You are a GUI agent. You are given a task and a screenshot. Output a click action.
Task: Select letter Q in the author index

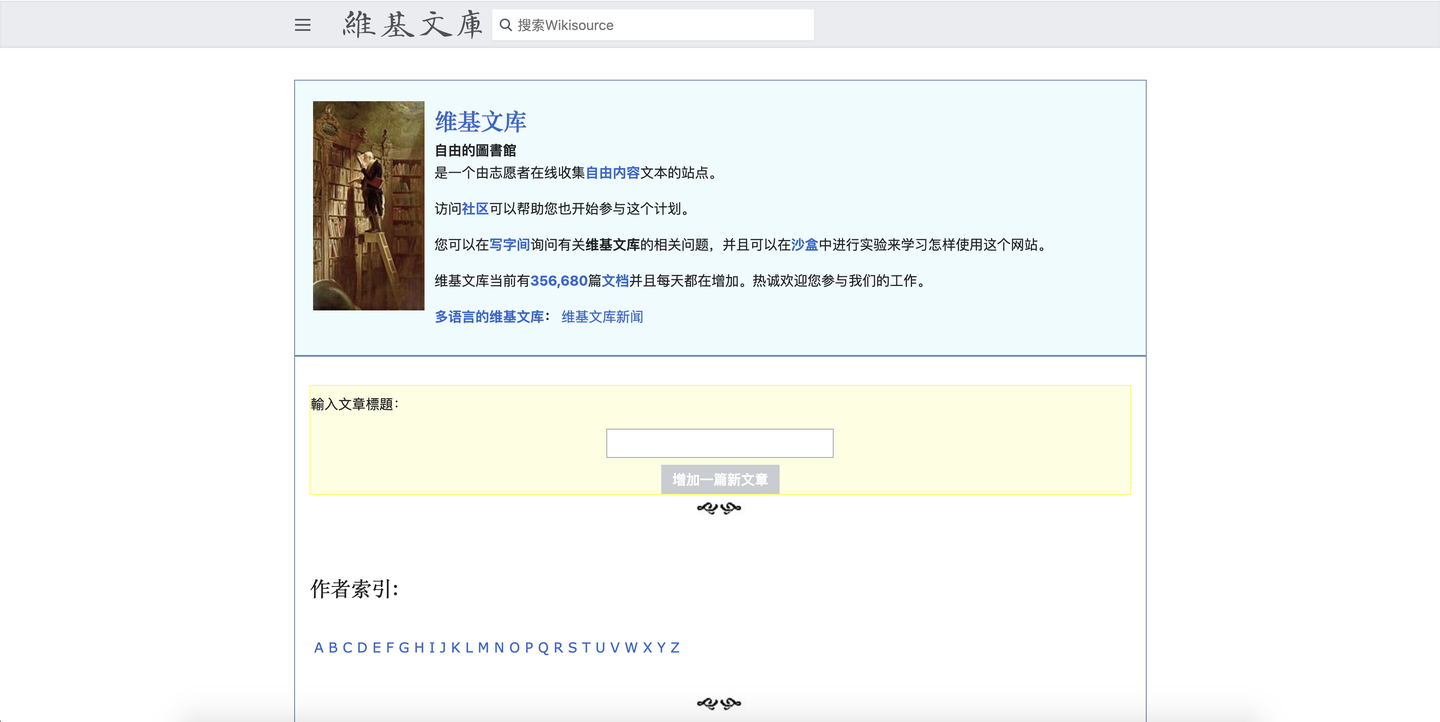coord(542,647)
